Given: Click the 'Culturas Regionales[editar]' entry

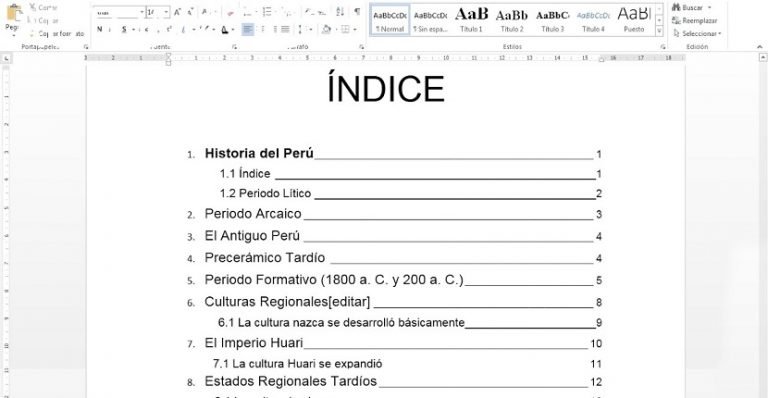Looking at the screenshot, I should (287, 302).
